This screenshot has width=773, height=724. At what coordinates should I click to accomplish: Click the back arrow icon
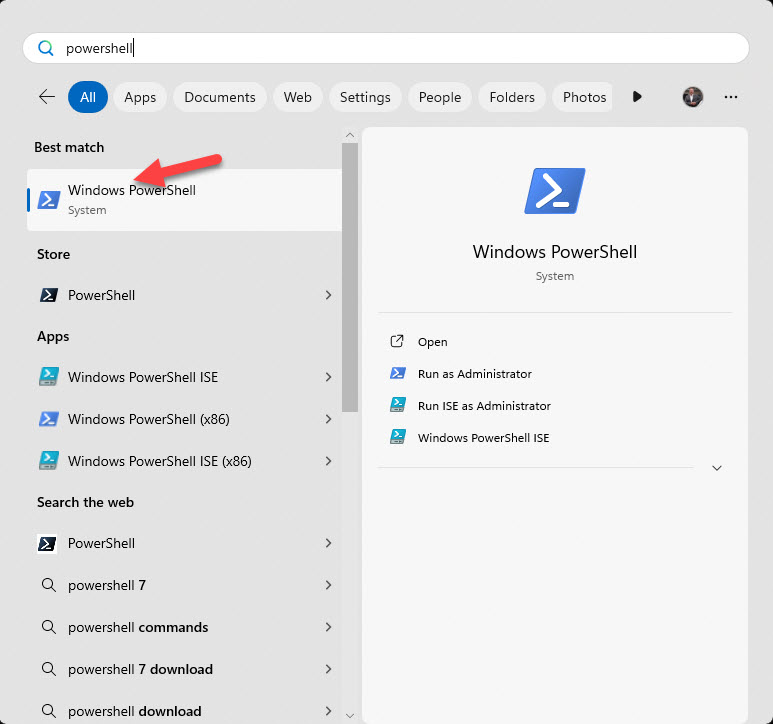(47, 97)
